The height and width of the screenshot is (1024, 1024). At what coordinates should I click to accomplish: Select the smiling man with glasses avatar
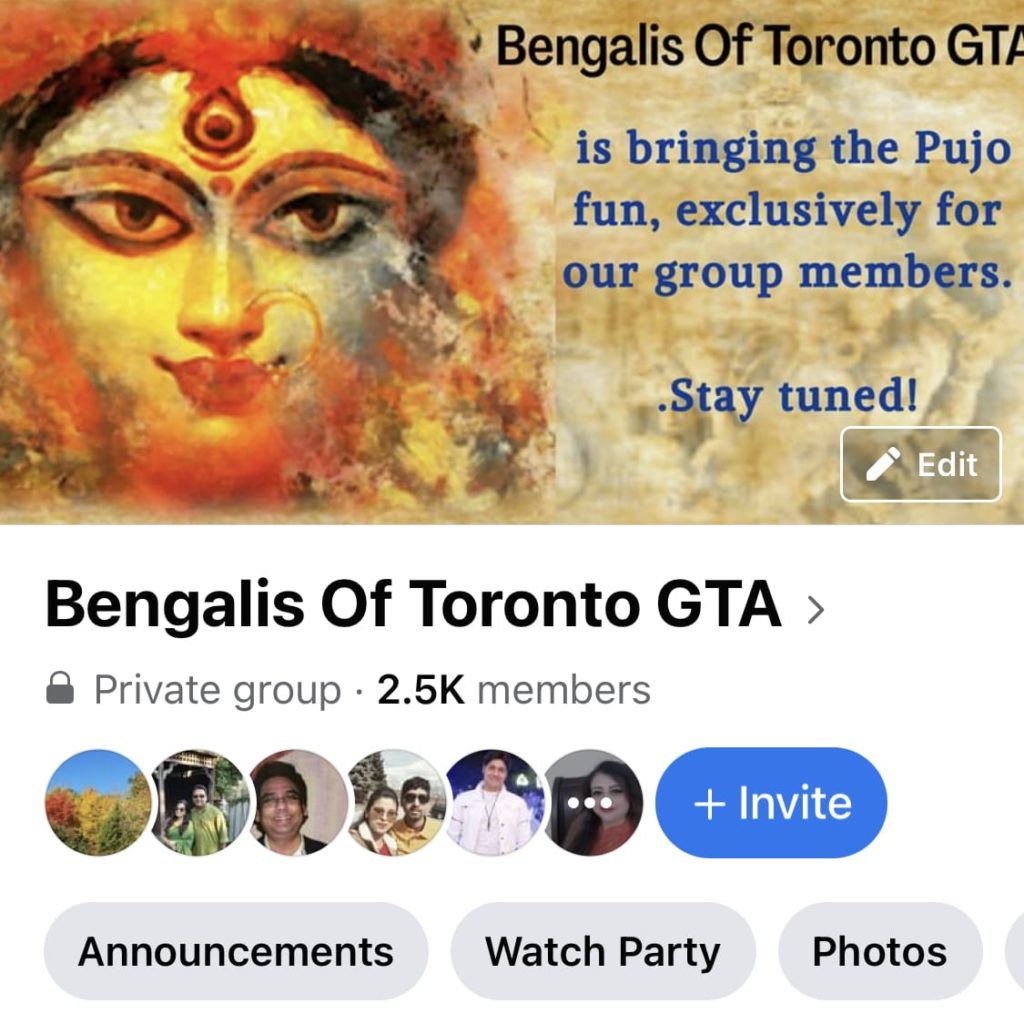tap(297, 802)
